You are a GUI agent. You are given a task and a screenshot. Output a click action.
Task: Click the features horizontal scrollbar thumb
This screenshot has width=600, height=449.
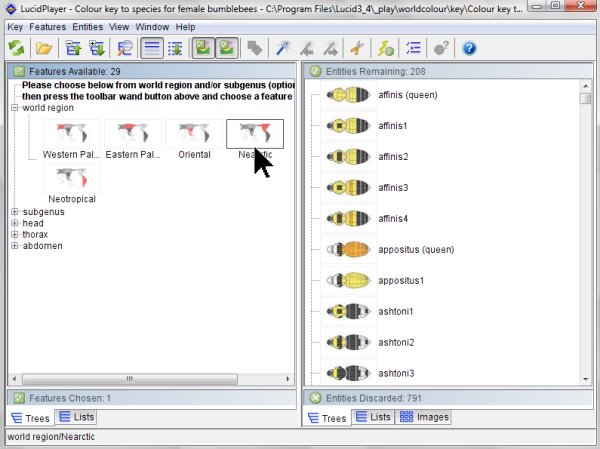pyautogui.click(x=130, y=379)
